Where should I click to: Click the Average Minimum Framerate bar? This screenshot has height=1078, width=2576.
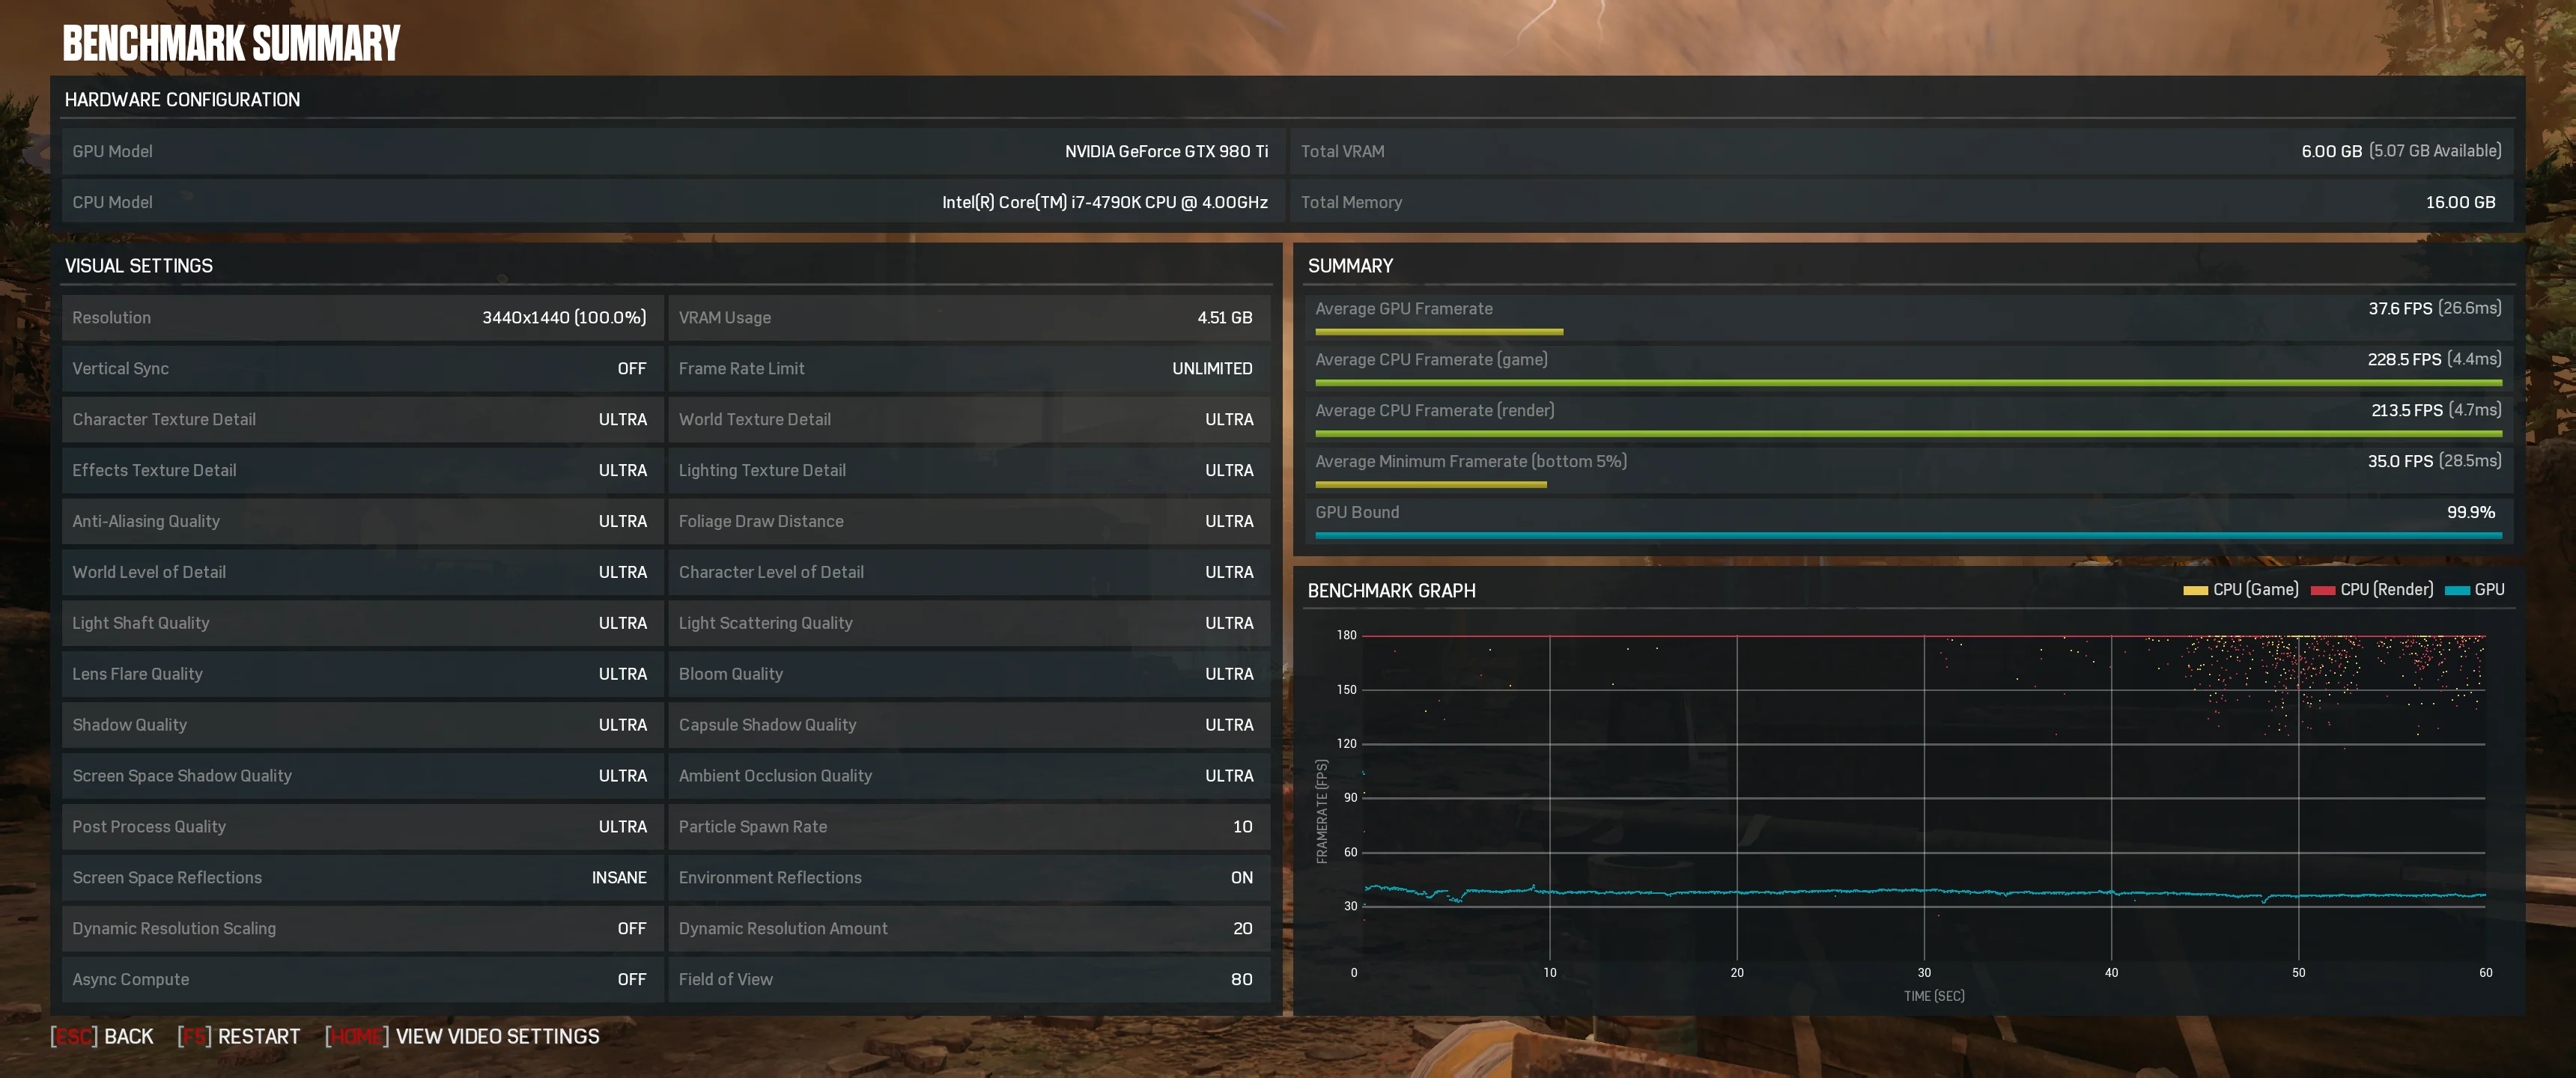click(x=1431, y=485)
